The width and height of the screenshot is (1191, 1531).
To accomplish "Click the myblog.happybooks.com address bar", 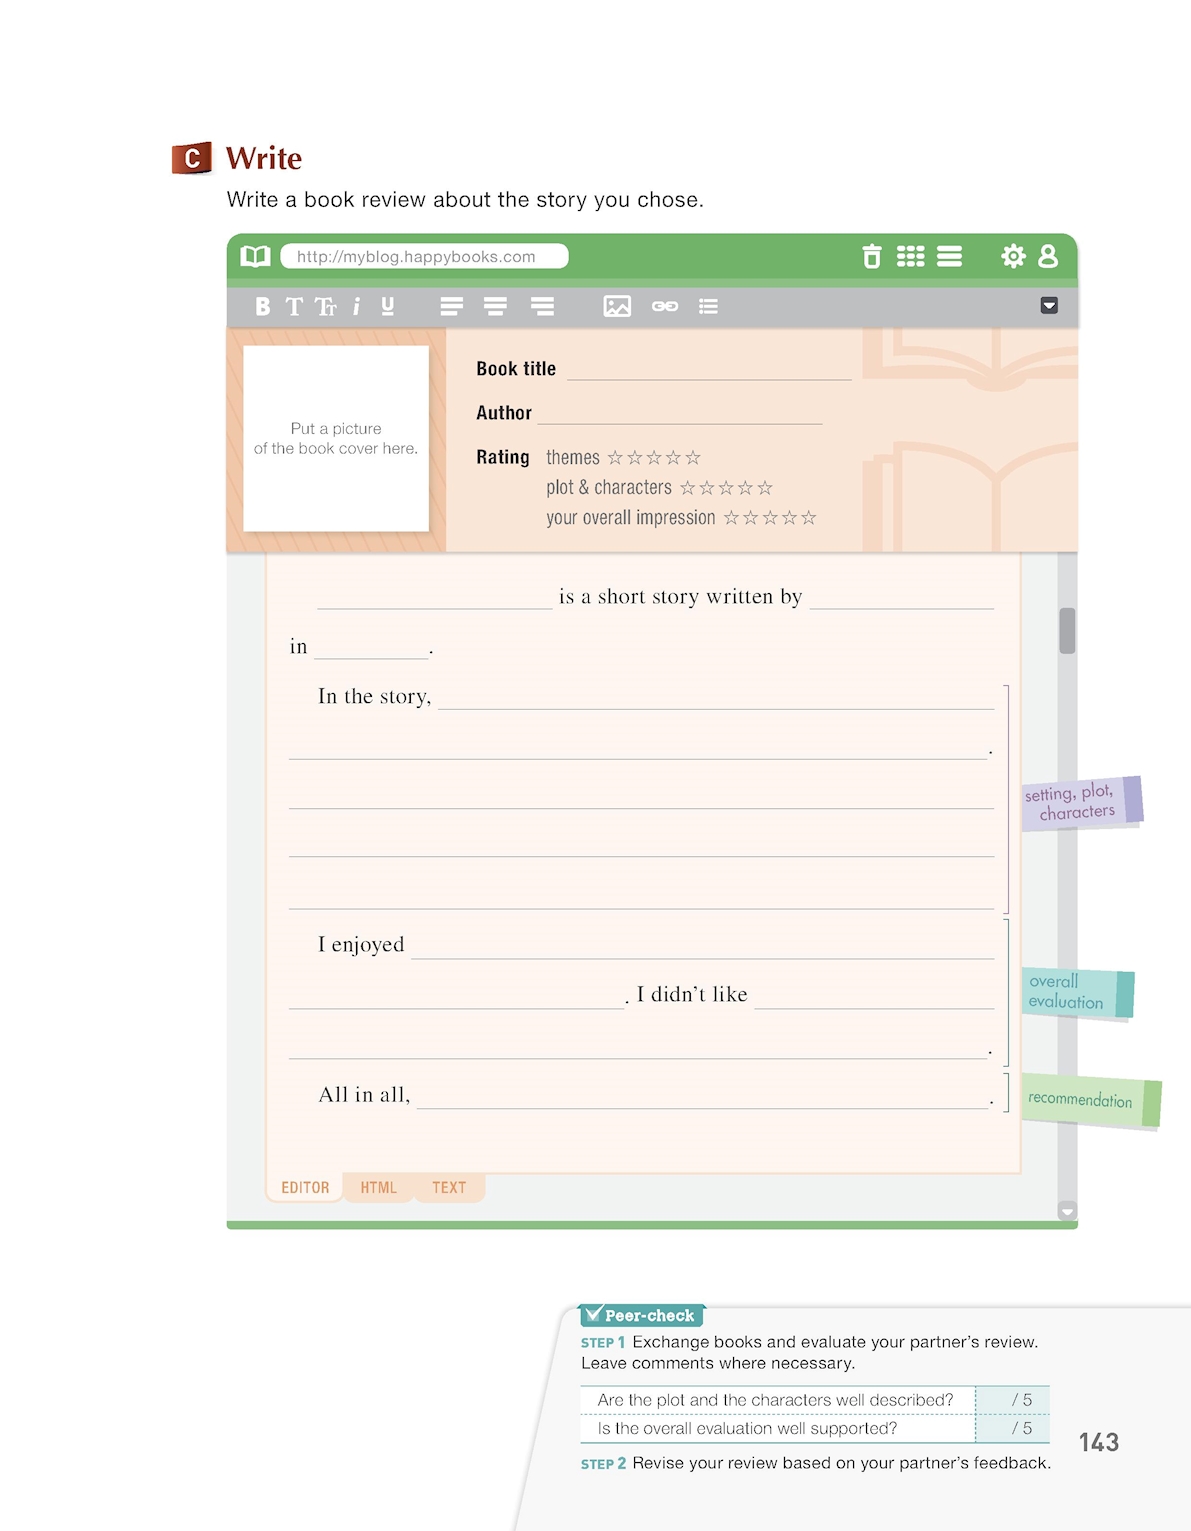I will (424, 257).
